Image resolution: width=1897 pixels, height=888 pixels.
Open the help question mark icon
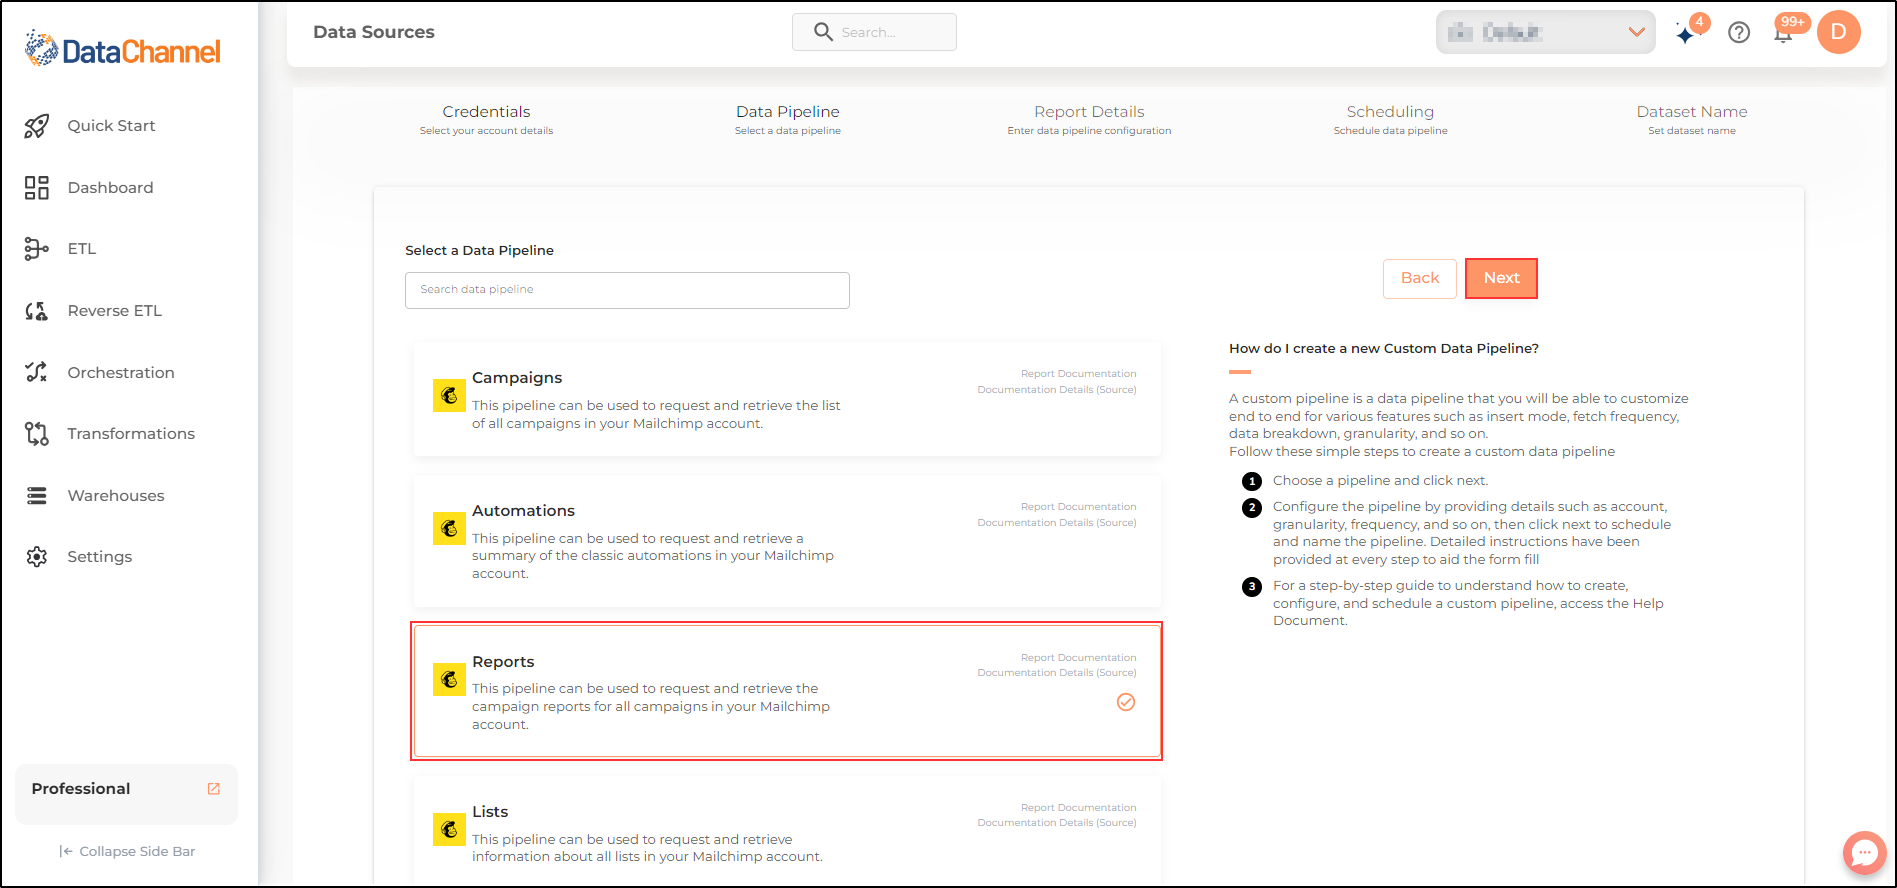pyautogui.click(x=1739, y=33)
